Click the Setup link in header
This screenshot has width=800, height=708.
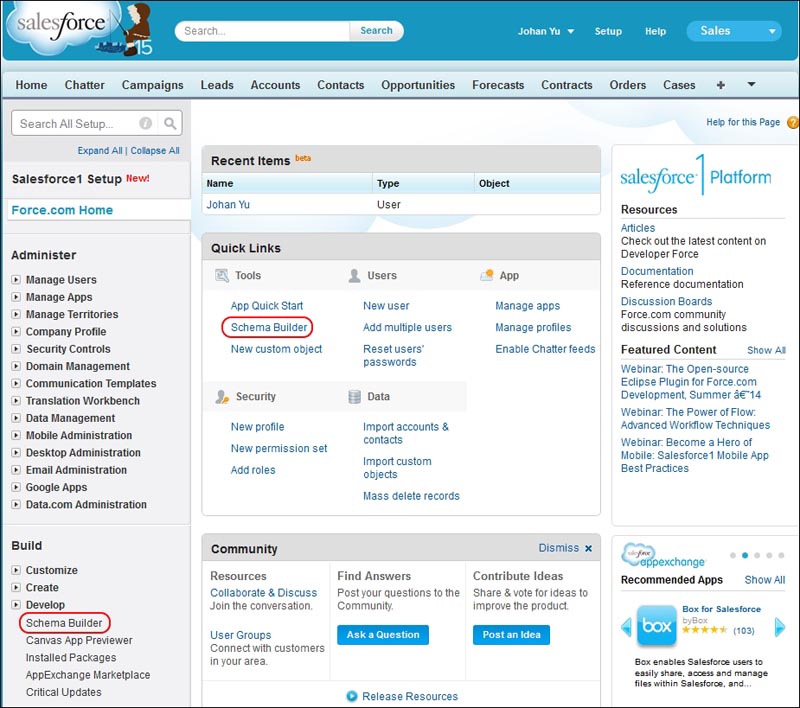608,31
